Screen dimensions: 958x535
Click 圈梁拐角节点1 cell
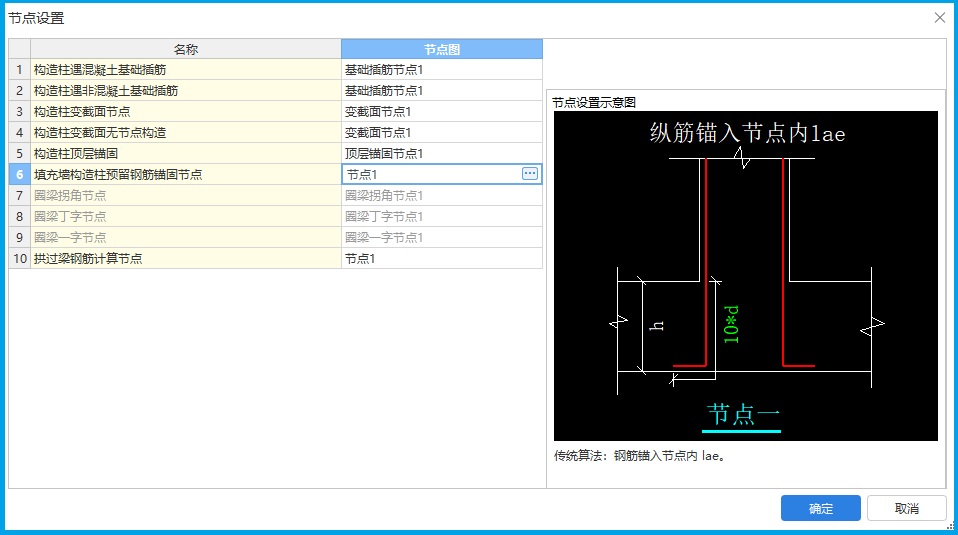(442, 195)
